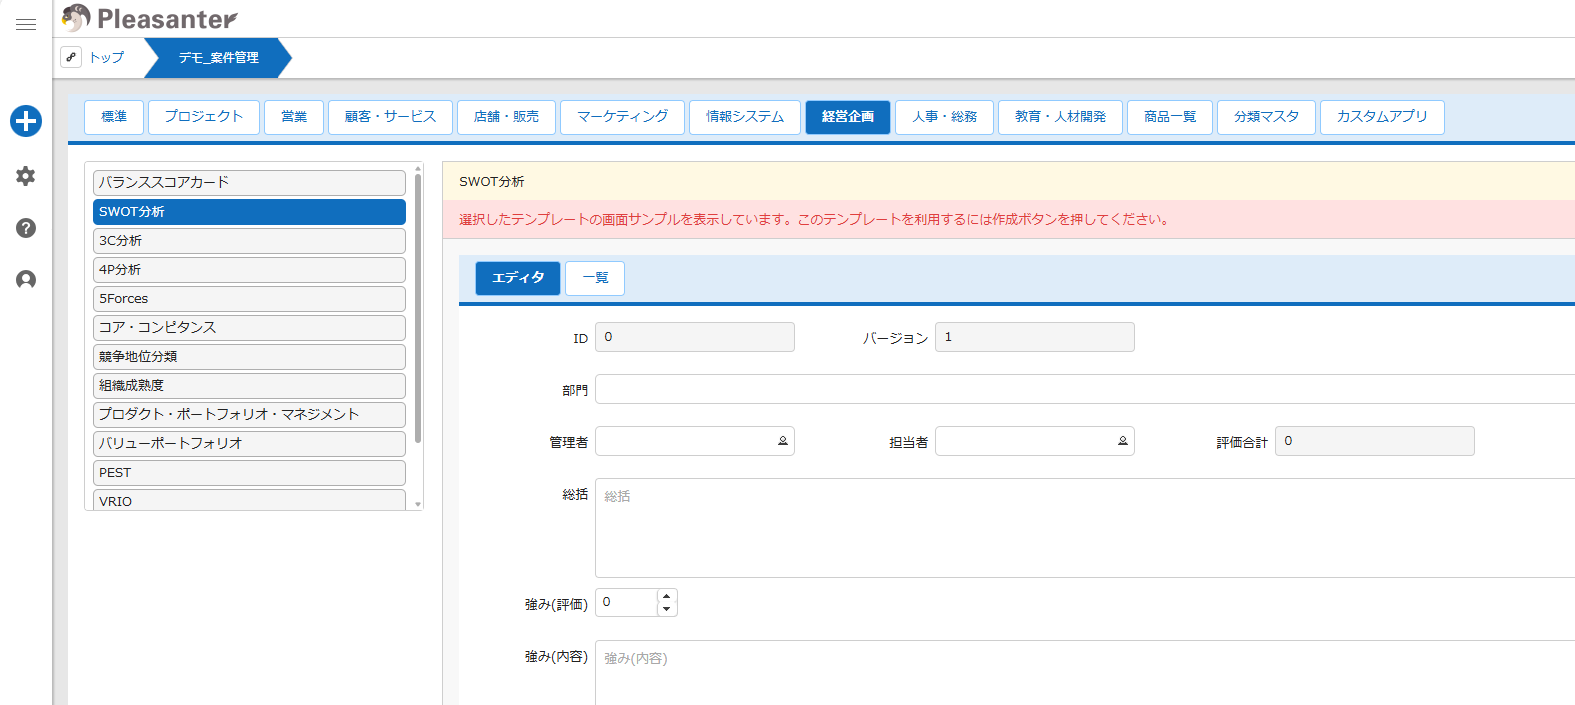The image size is (1575, 705).
Task: Select the バランススコアカード template
Action: click(249, 183)
